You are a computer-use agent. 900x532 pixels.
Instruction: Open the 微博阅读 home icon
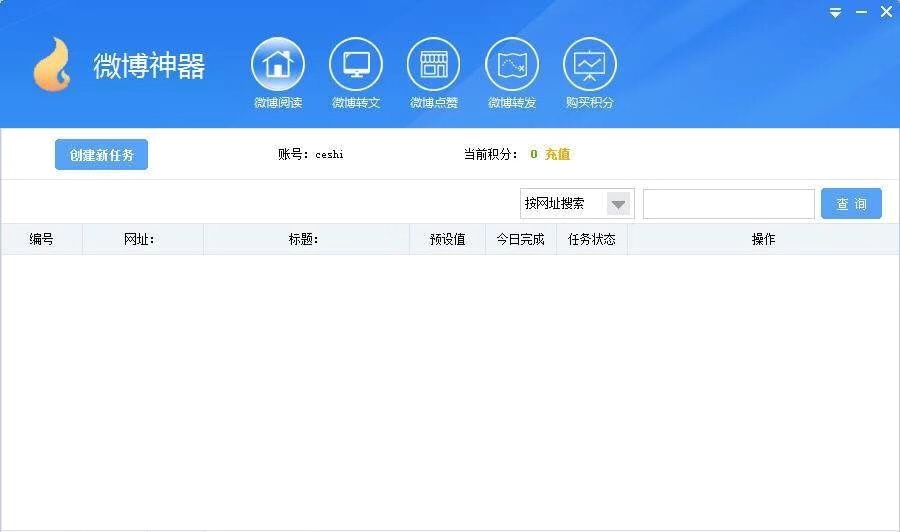point(278,64)
